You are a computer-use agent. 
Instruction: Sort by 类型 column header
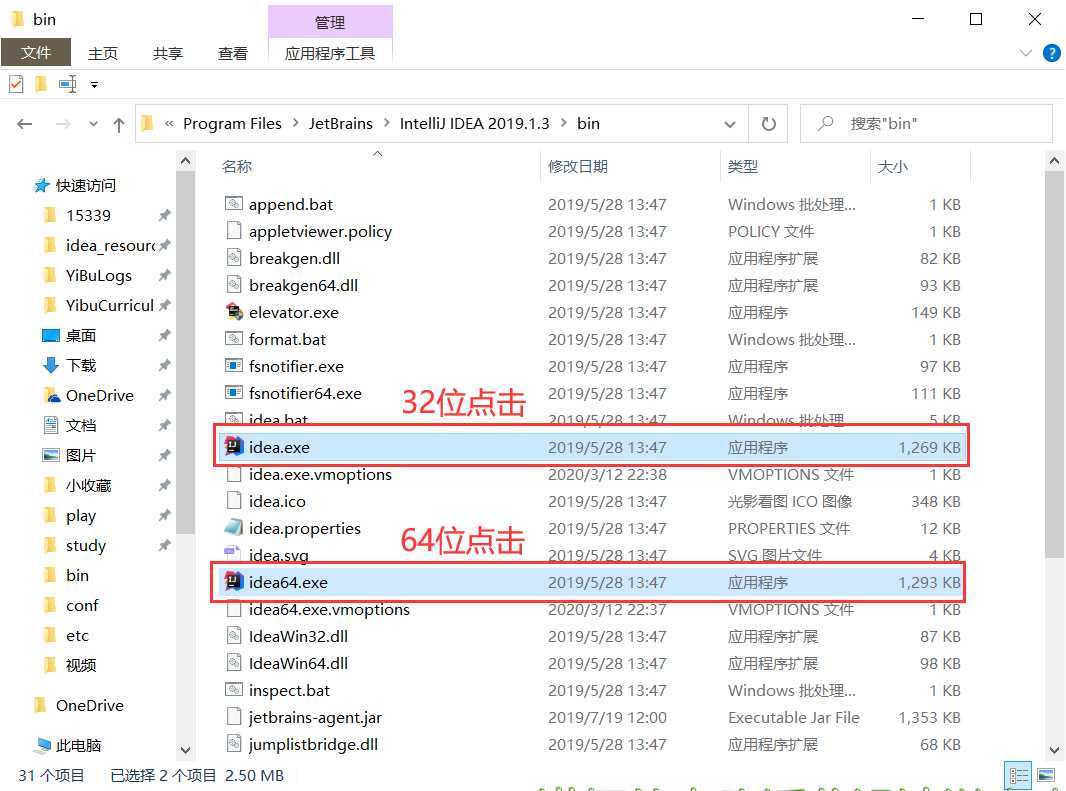(x=742, y=167)
